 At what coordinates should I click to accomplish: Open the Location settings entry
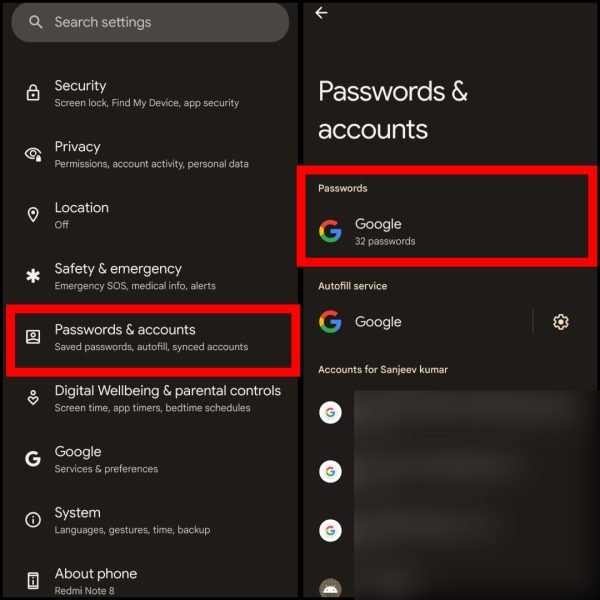coord(150,215)
